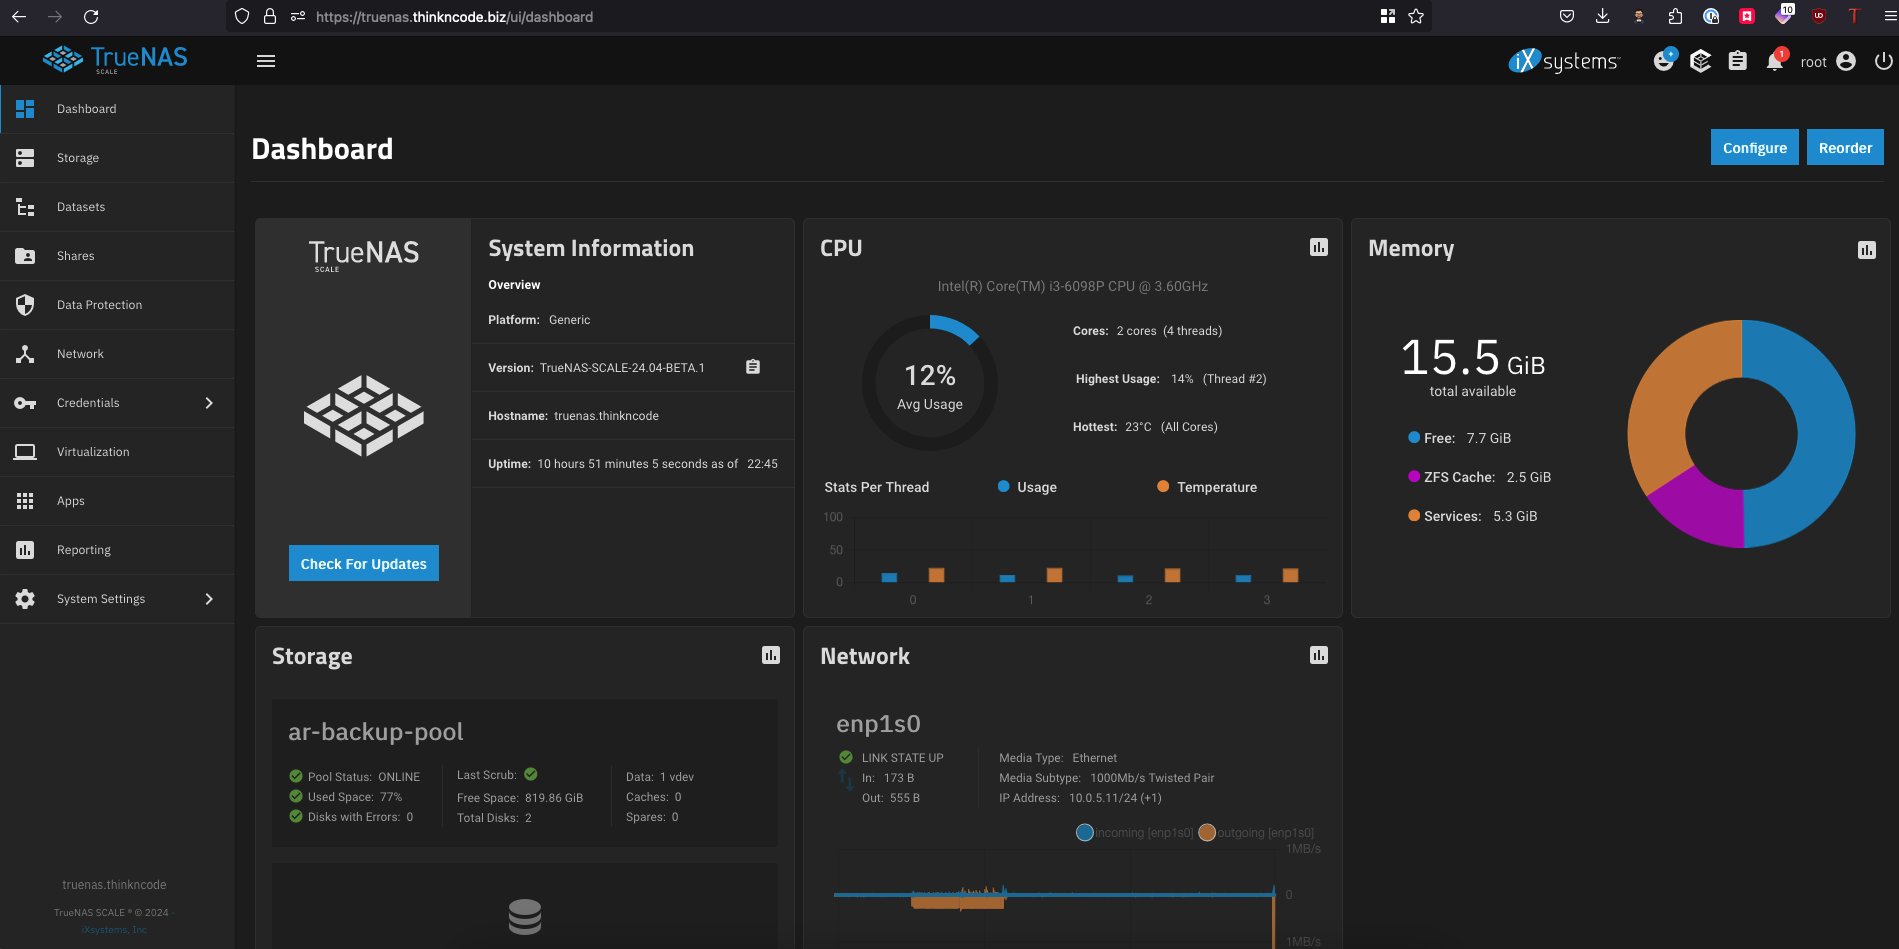1899x949 pixels.
Task: Open CPU reports chart icon
Action: [1319, 247]
